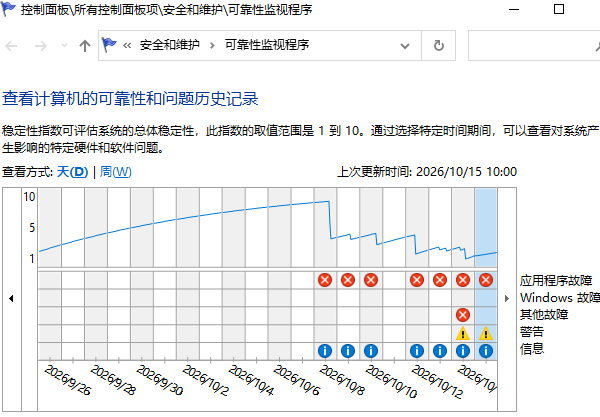Click the date label 2026/9/30
Image resolution: width=600 pixels, height=417 pixels.
tap(160, 380)
